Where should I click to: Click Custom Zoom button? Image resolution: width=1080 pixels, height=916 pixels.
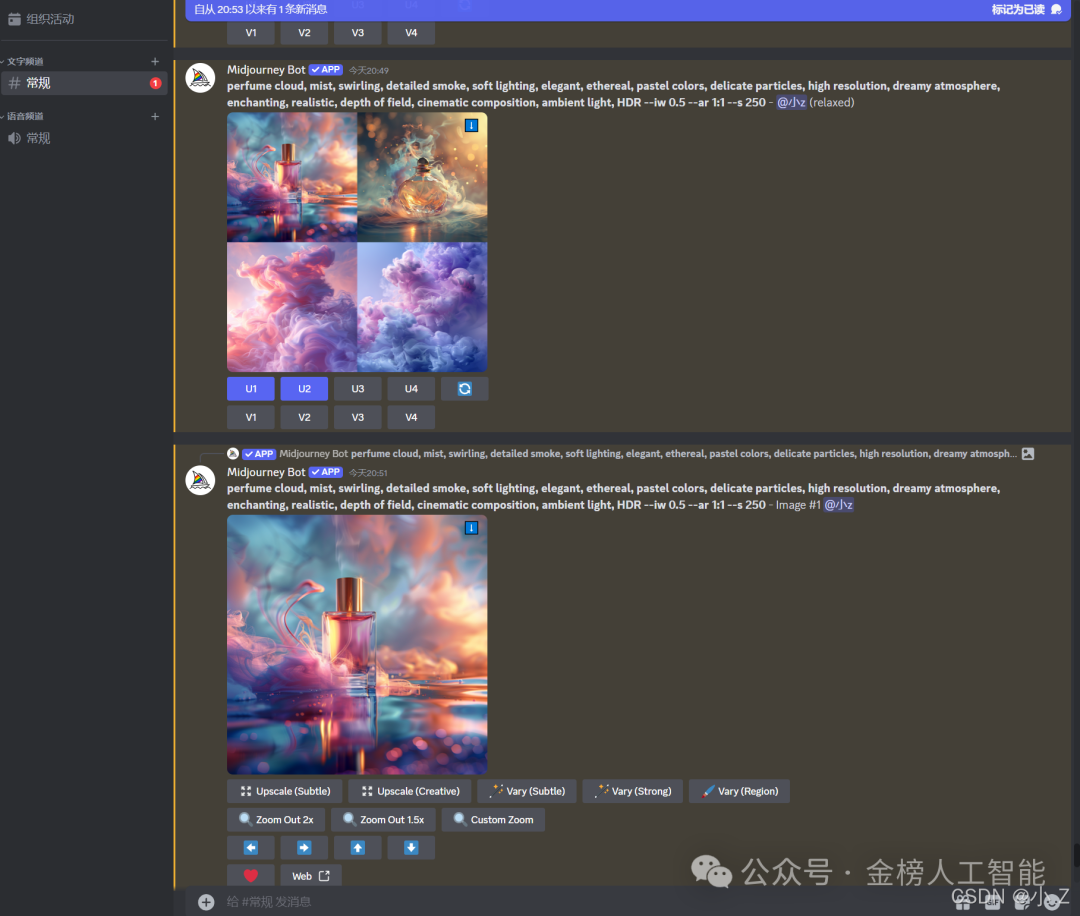[x=493, y=820]
